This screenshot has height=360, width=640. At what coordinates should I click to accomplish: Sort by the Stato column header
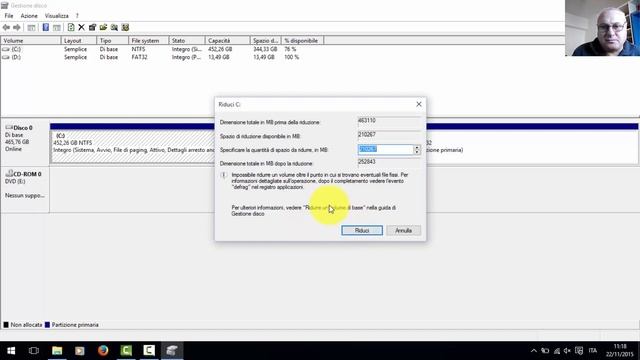pyautogui.click(x=187, y=41)
